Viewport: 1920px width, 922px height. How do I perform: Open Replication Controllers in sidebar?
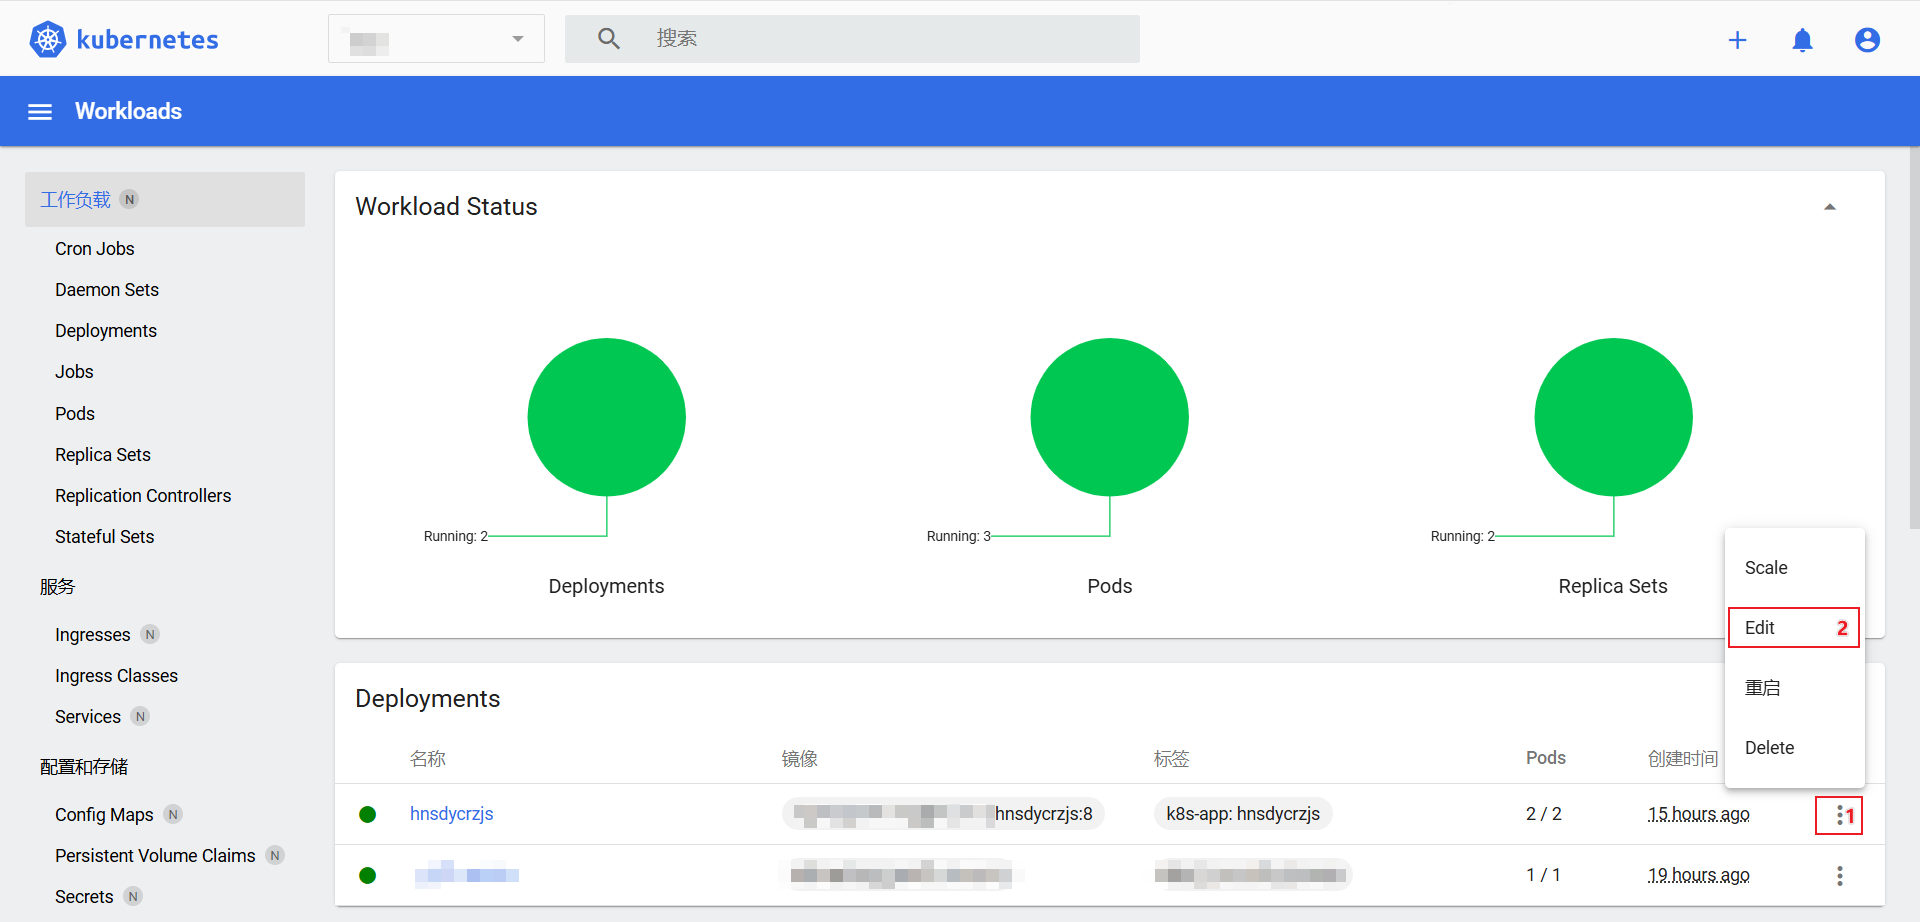click(143, 496)
